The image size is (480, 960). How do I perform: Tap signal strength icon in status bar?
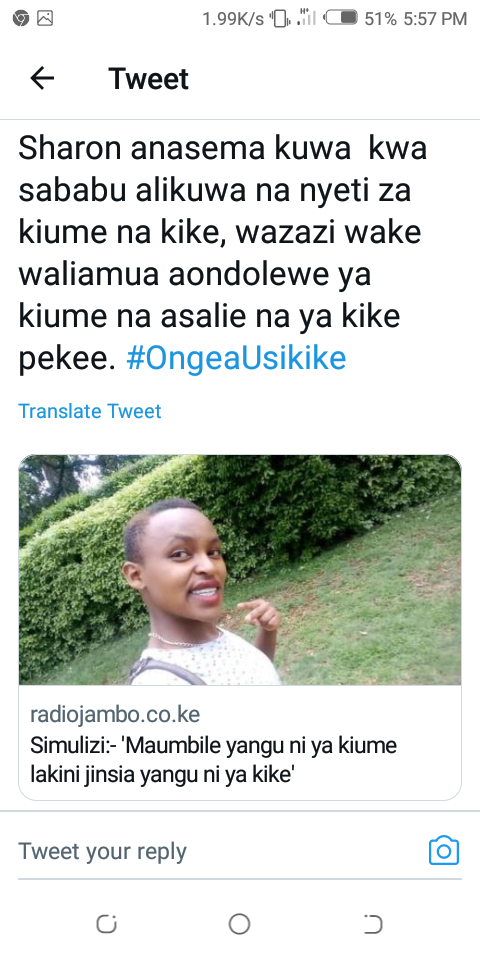tap(307, 18)
